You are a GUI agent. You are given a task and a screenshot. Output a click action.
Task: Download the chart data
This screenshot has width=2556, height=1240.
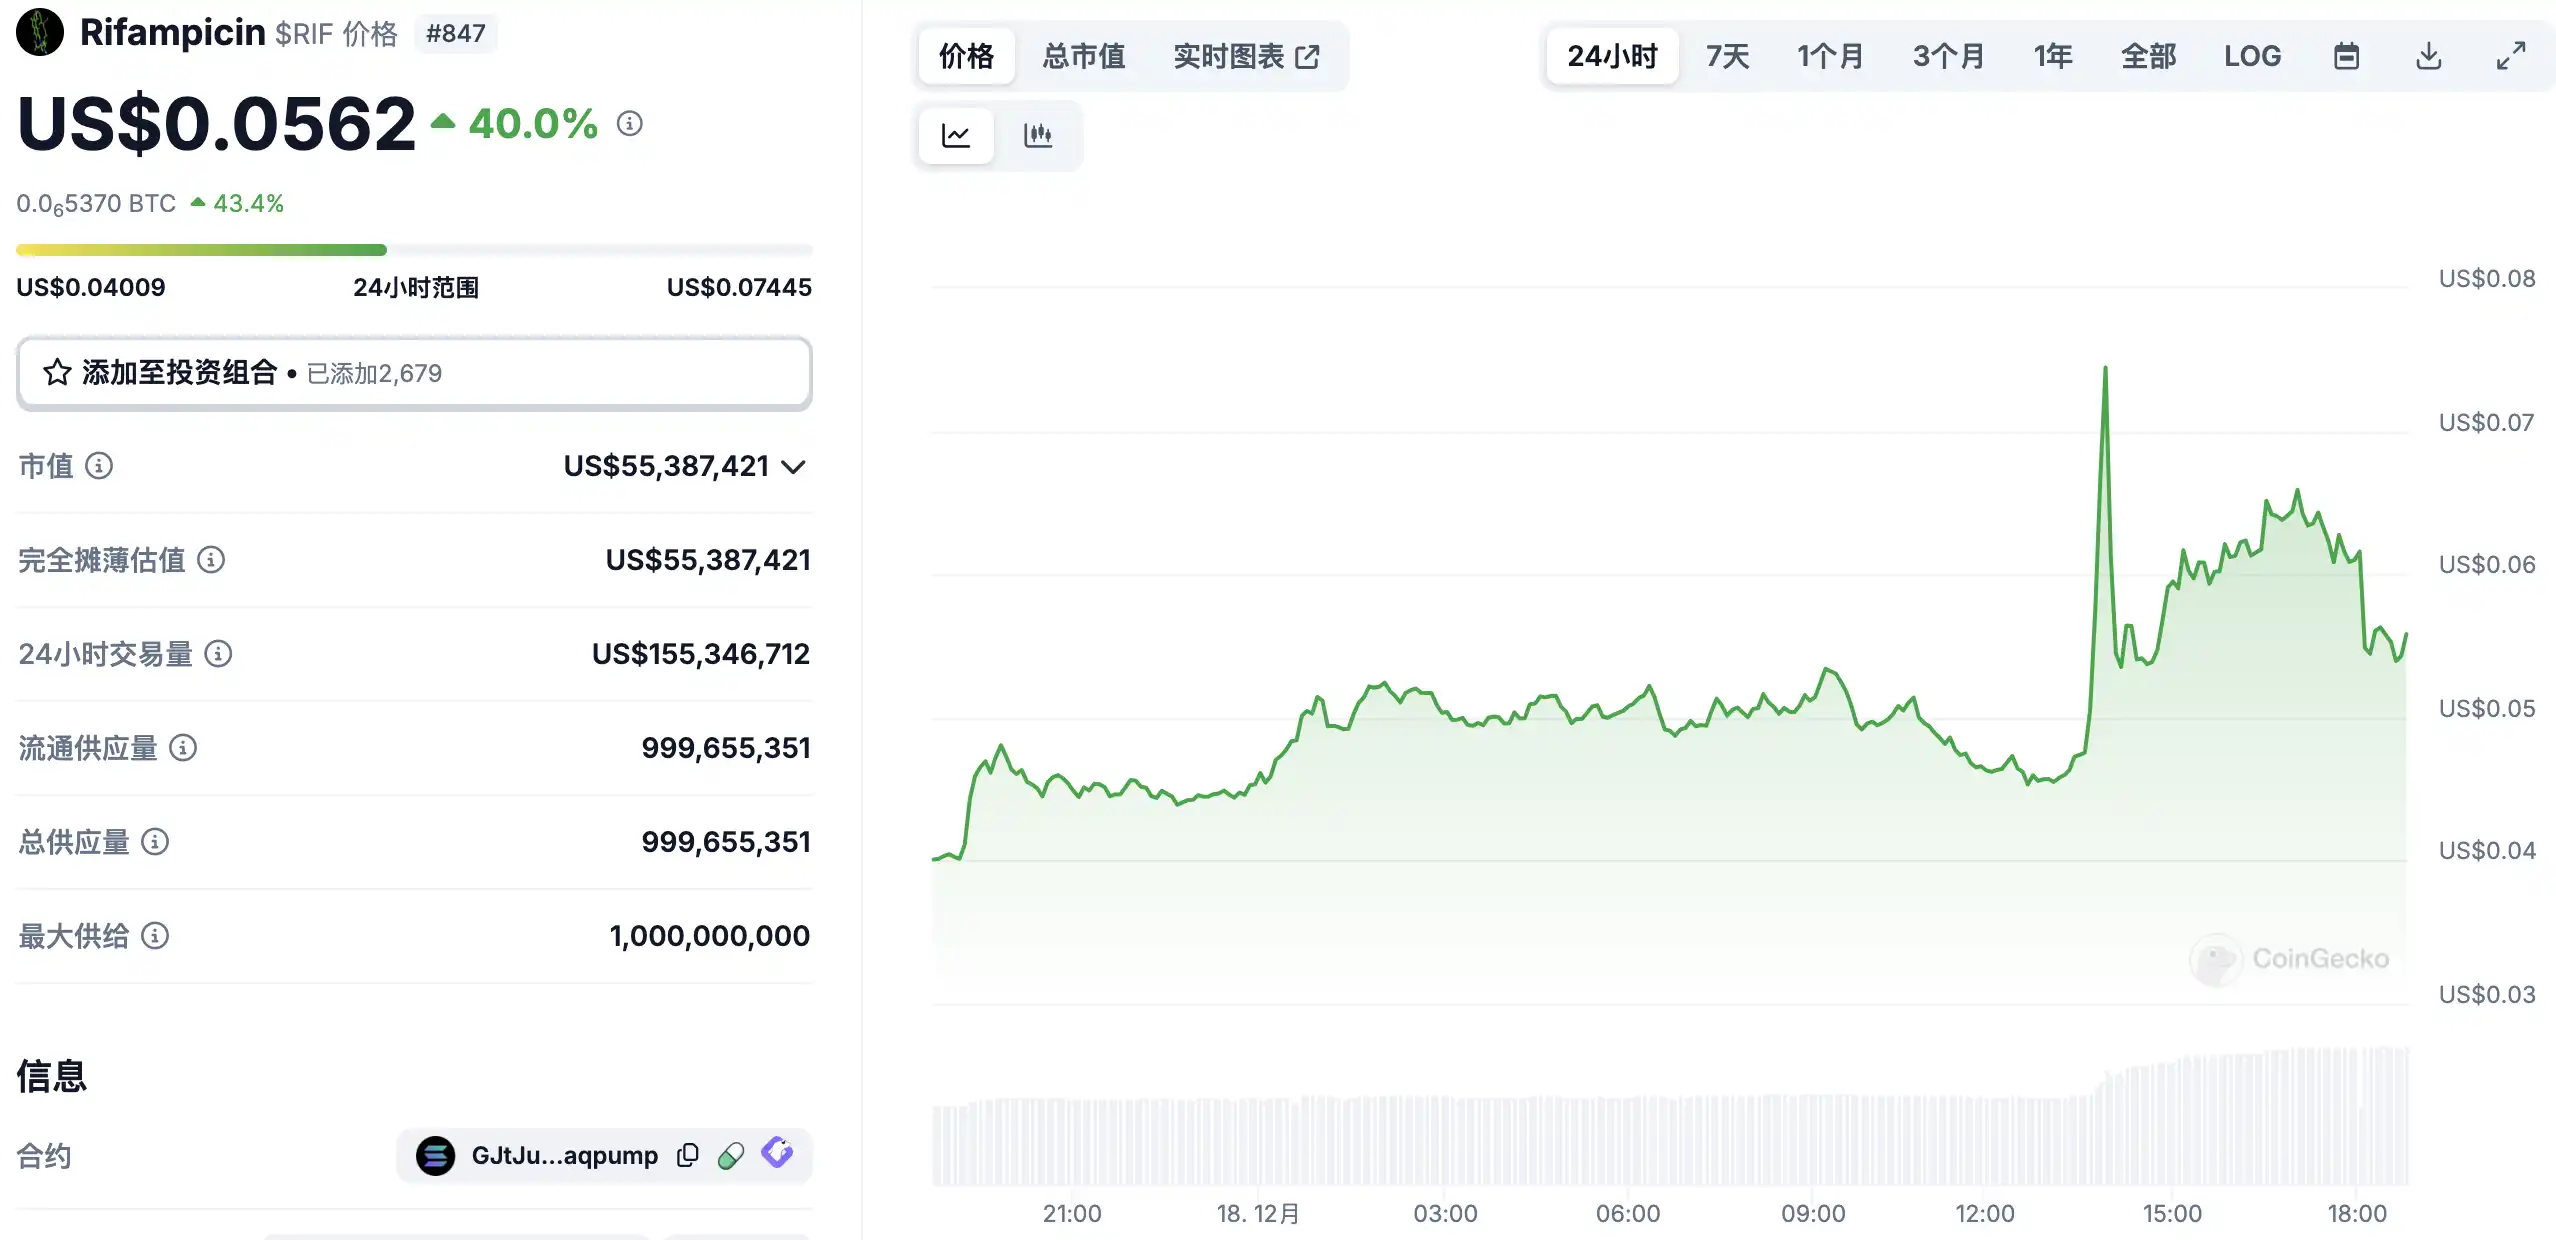[x=2428, y=56]
